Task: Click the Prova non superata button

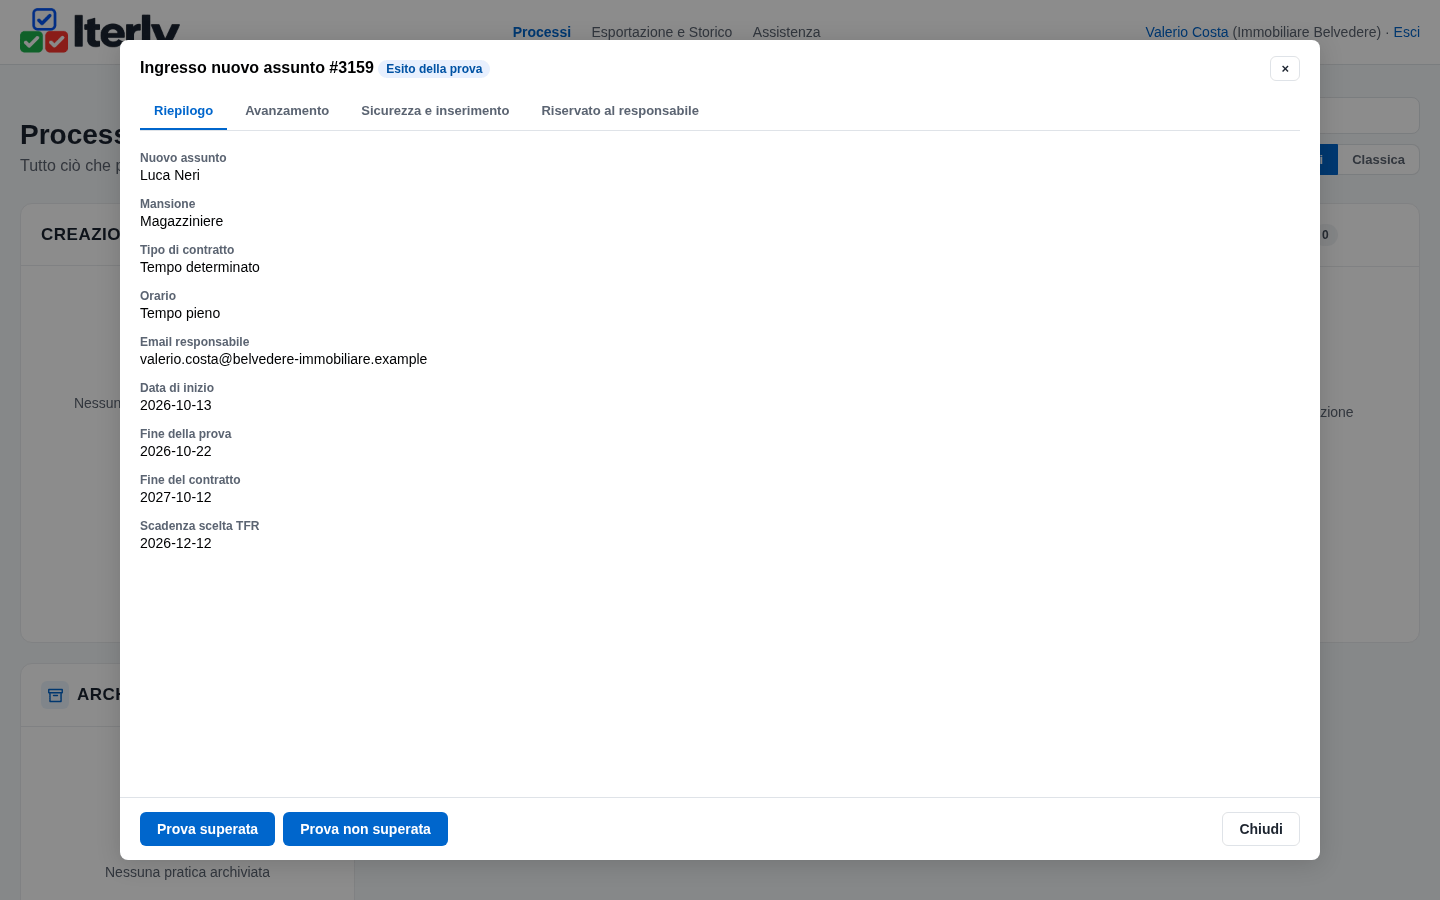Action: (365, 829)
